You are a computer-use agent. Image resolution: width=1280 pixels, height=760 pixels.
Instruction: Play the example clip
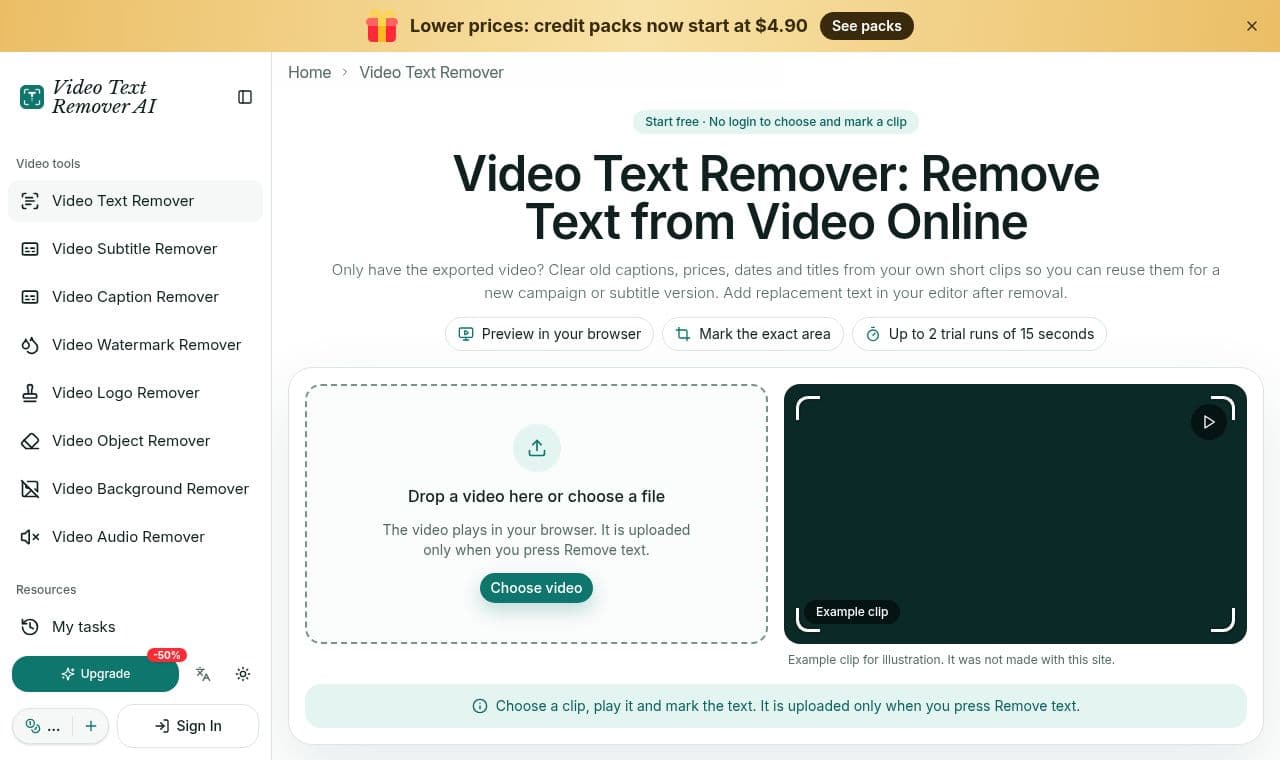1209,422
